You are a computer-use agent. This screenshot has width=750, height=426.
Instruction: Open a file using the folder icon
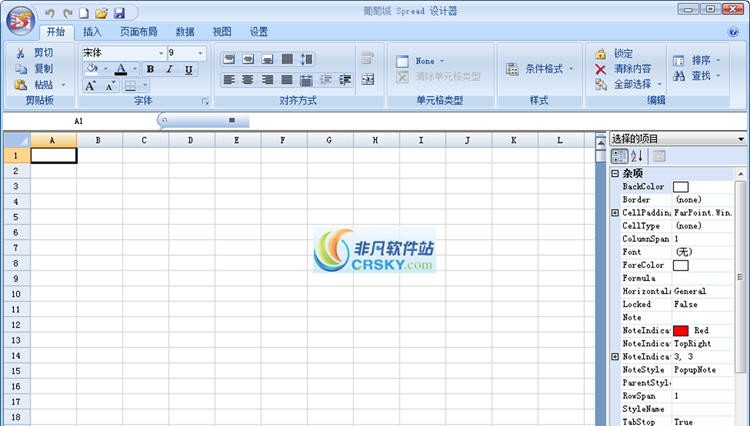[101, 13]
